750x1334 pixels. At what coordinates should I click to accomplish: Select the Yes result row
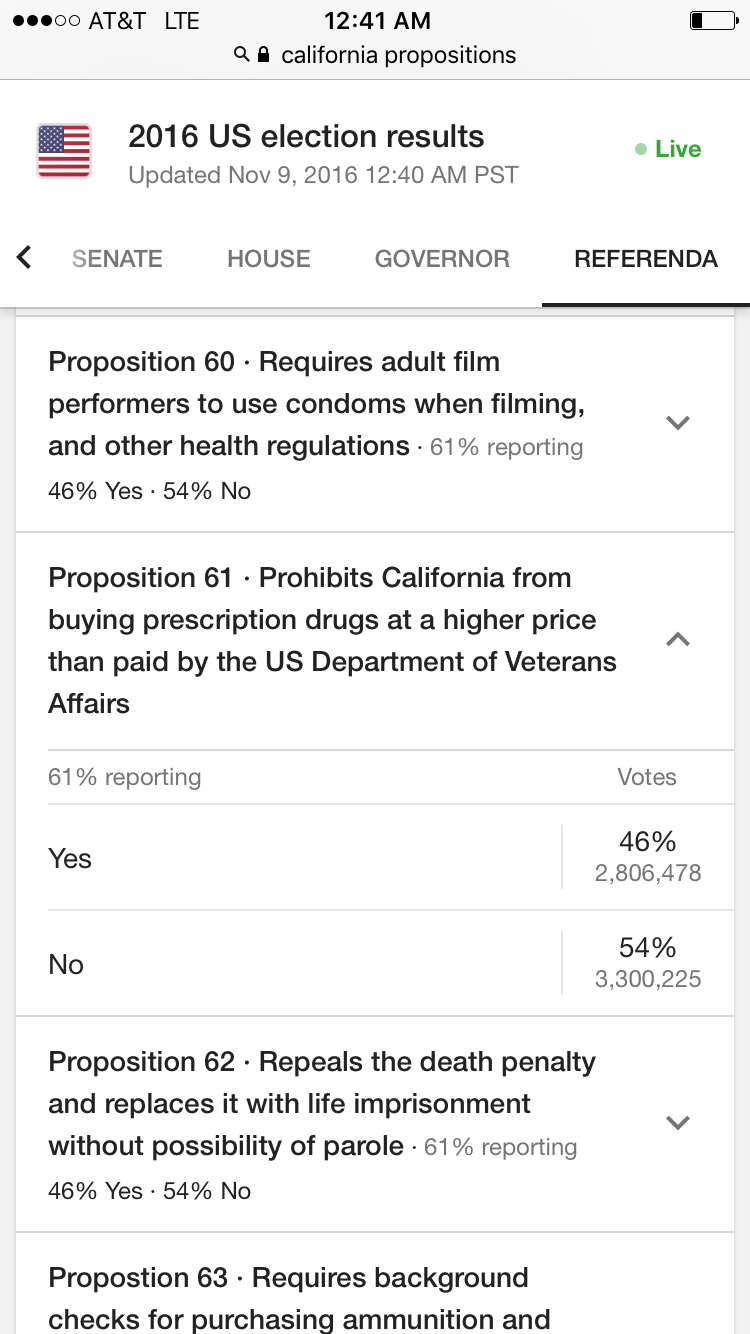click(x=375, y=858)
